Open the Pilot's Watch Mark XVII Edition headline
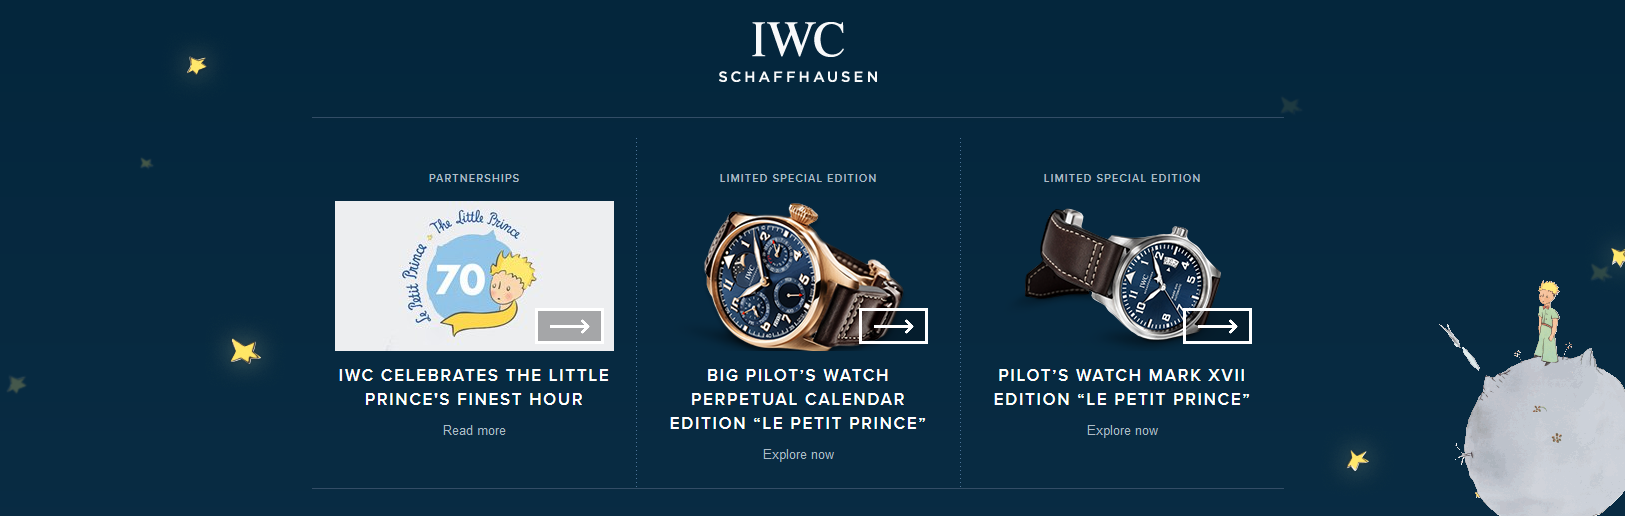1625x516 pixels. coord(1122,387)
